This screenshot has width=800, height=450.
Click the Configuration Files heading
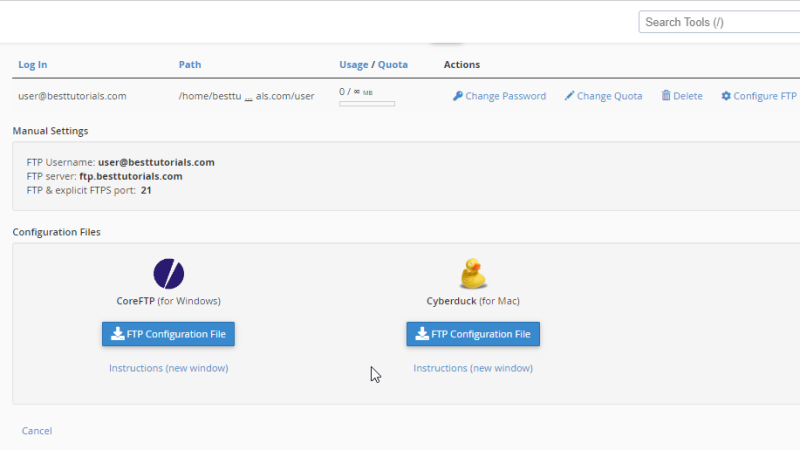click(x=56, y=232)
